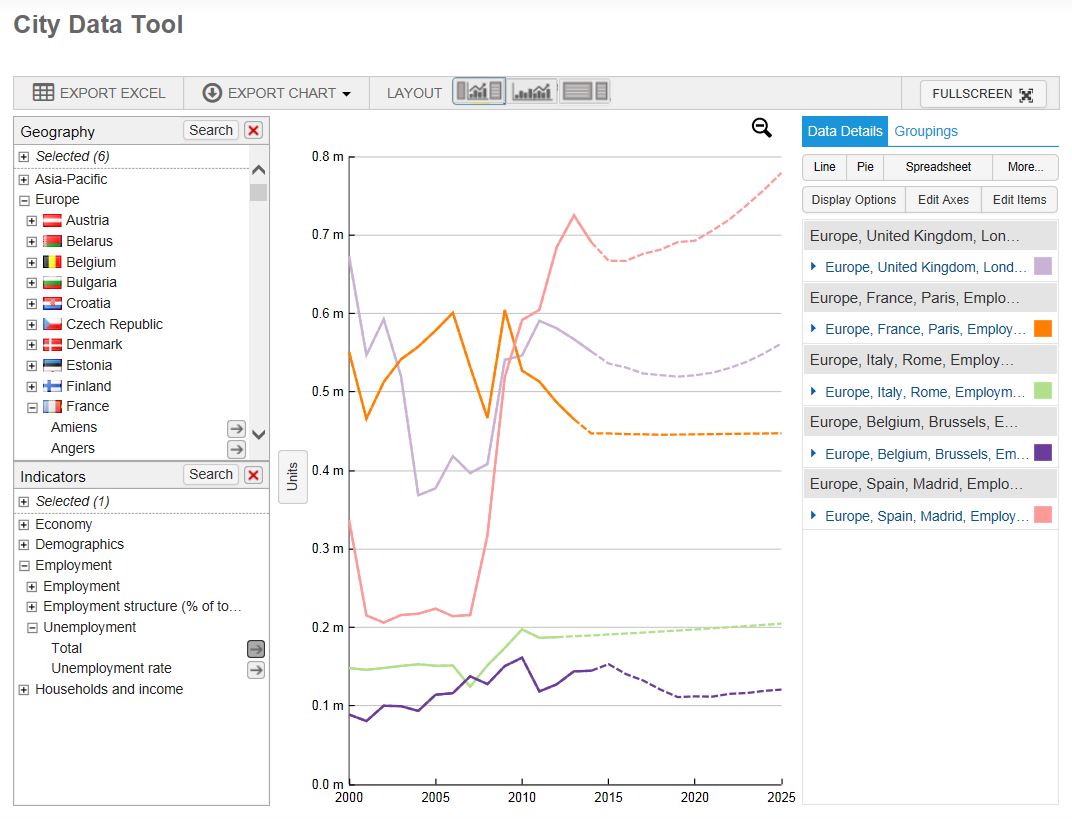This screenshot has width=1072, height=819.
Task: Click the orange Paris color swatch
Action: [1042, 329]
